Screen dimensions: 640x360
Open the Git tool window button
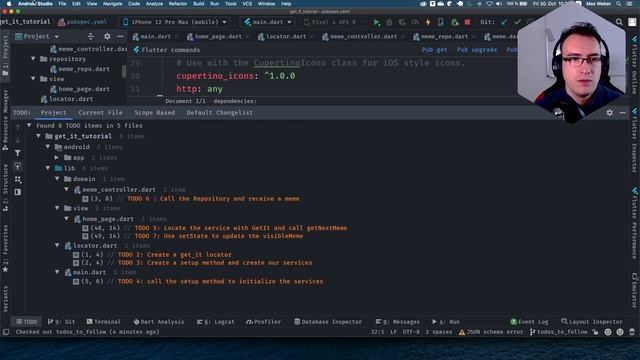(x=61, y=322)
